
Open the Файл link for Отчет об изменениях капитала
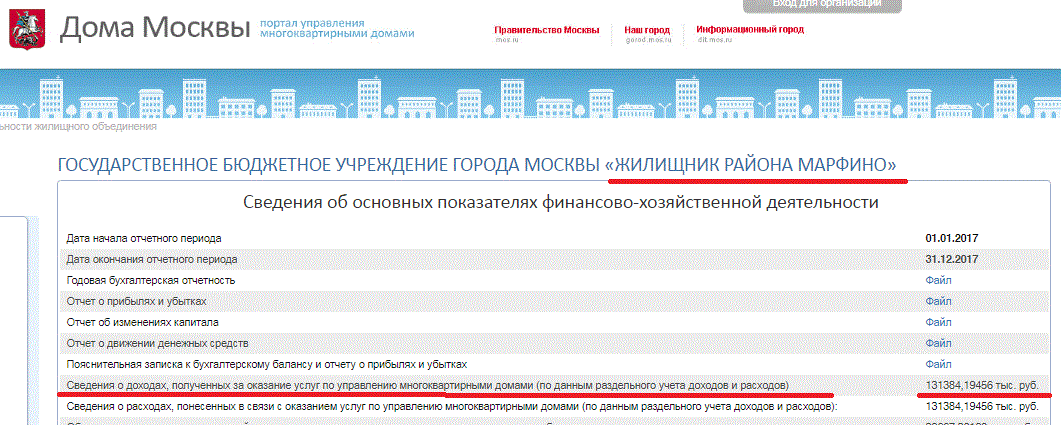(938, 322)
